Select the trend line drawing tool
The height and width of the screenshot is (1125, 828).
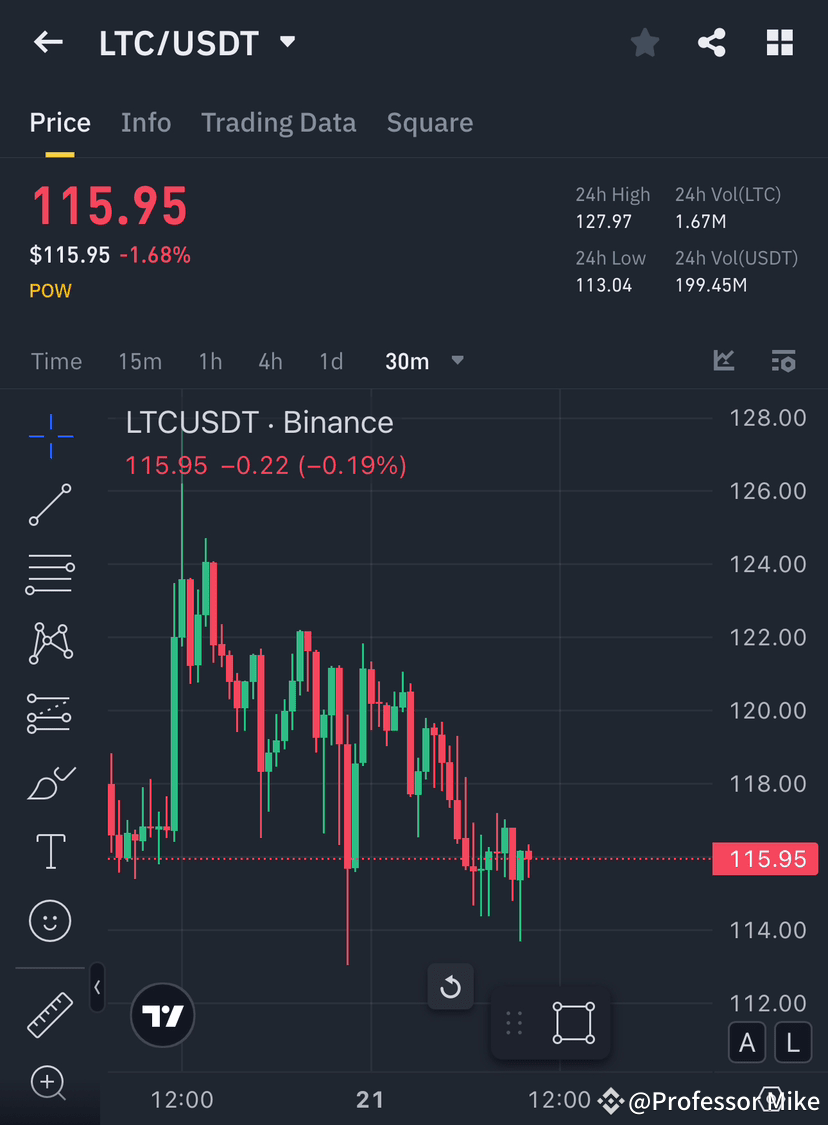click(x=50, y=505)
